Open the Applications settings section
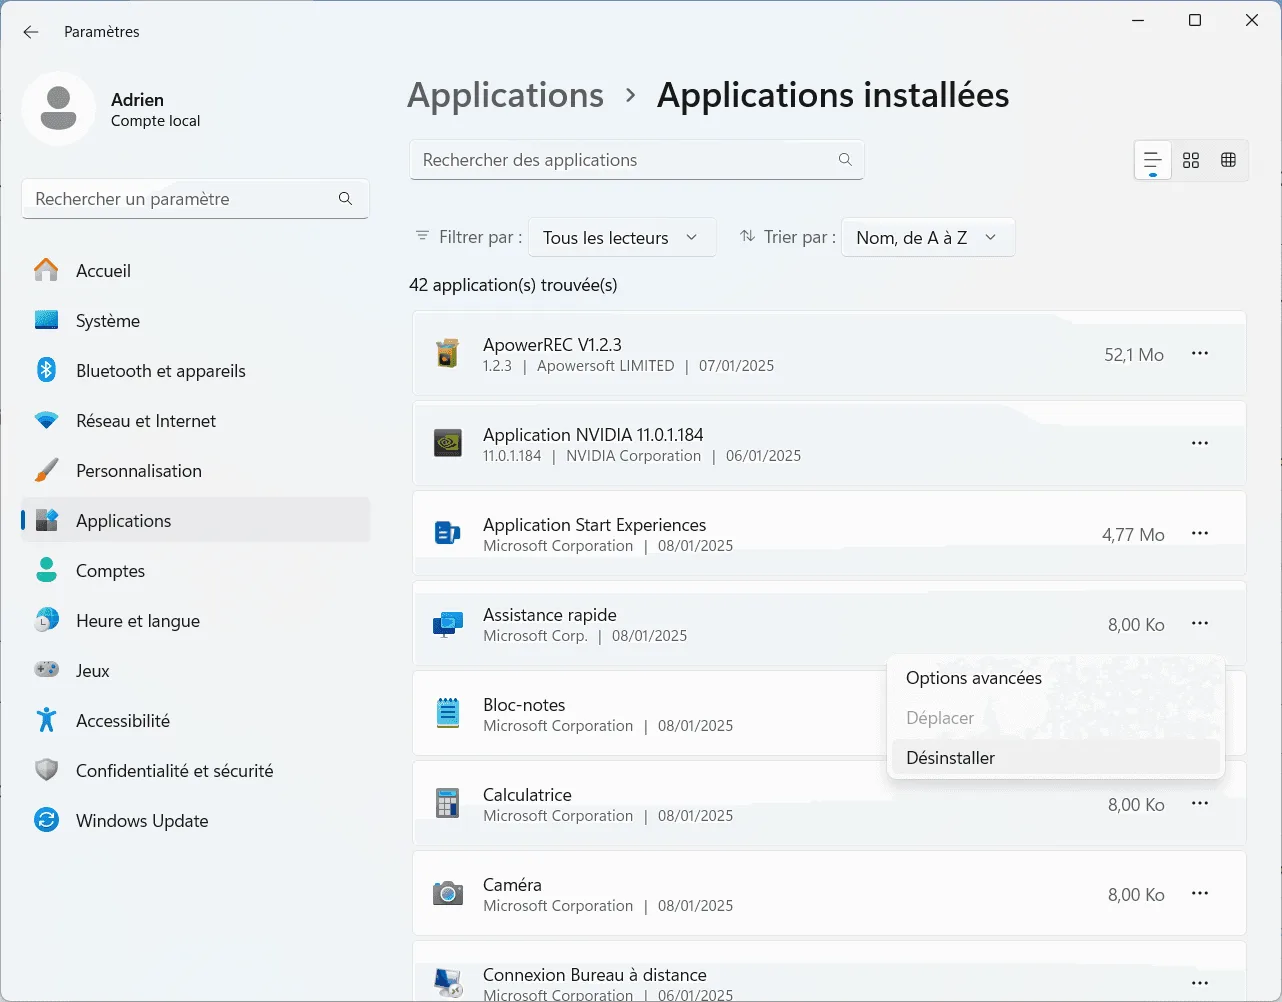The width and height of the screenshot is (1282, 1002). point(196,520)
